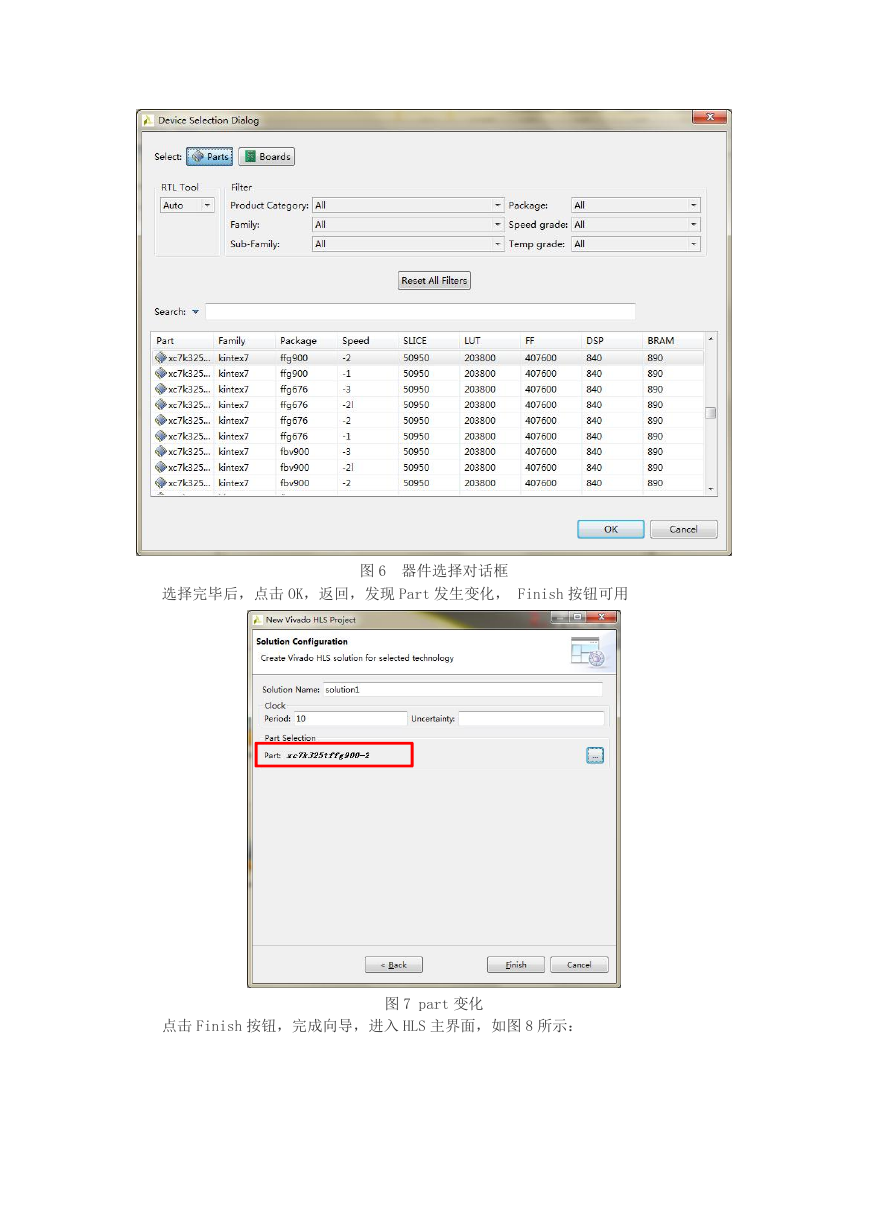
Task: Sort the table by the Part column header
Action: click(183, 341)
